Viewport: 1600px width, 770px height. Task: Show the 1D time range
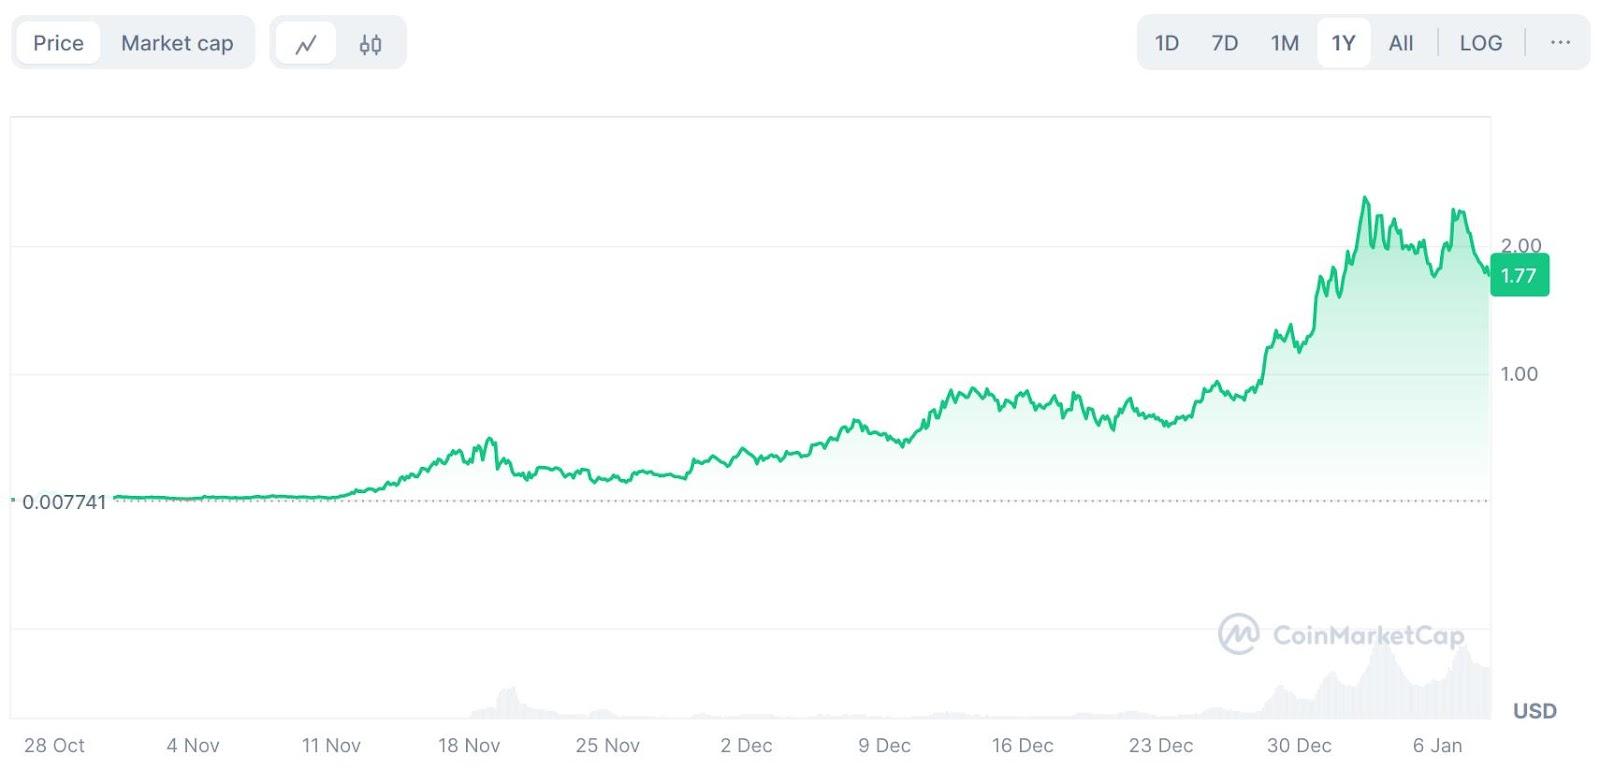(x=1166, y=43)
